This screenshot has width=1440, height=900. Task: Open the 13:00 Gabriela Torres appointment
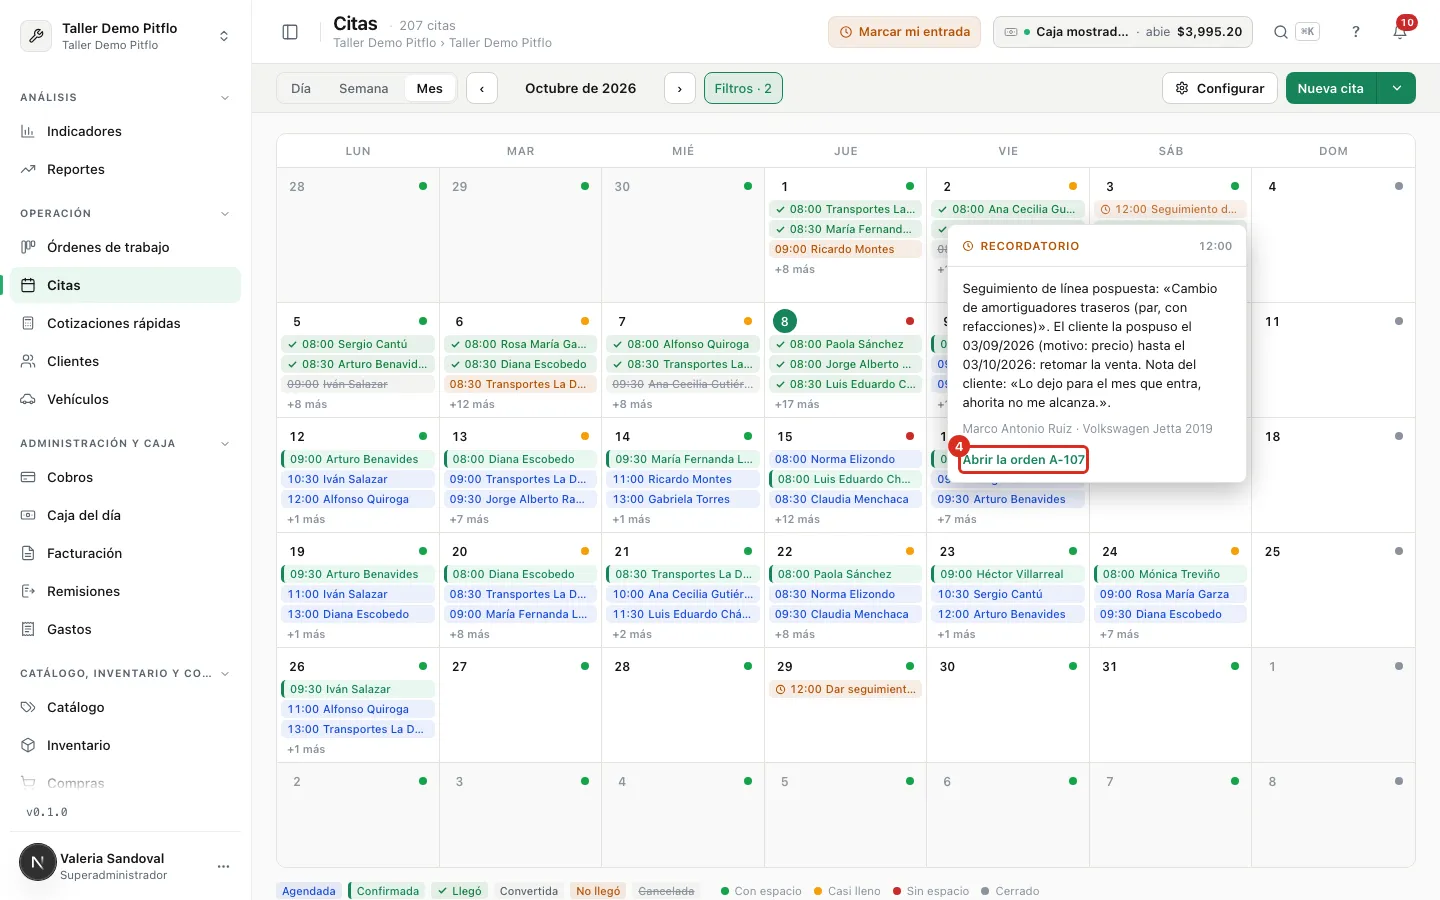click(x=683, y=499)
